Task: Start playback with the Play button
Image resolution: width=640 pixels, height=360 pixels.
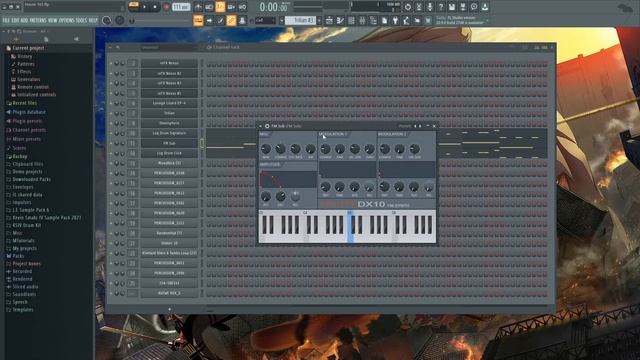Action: 144,7
